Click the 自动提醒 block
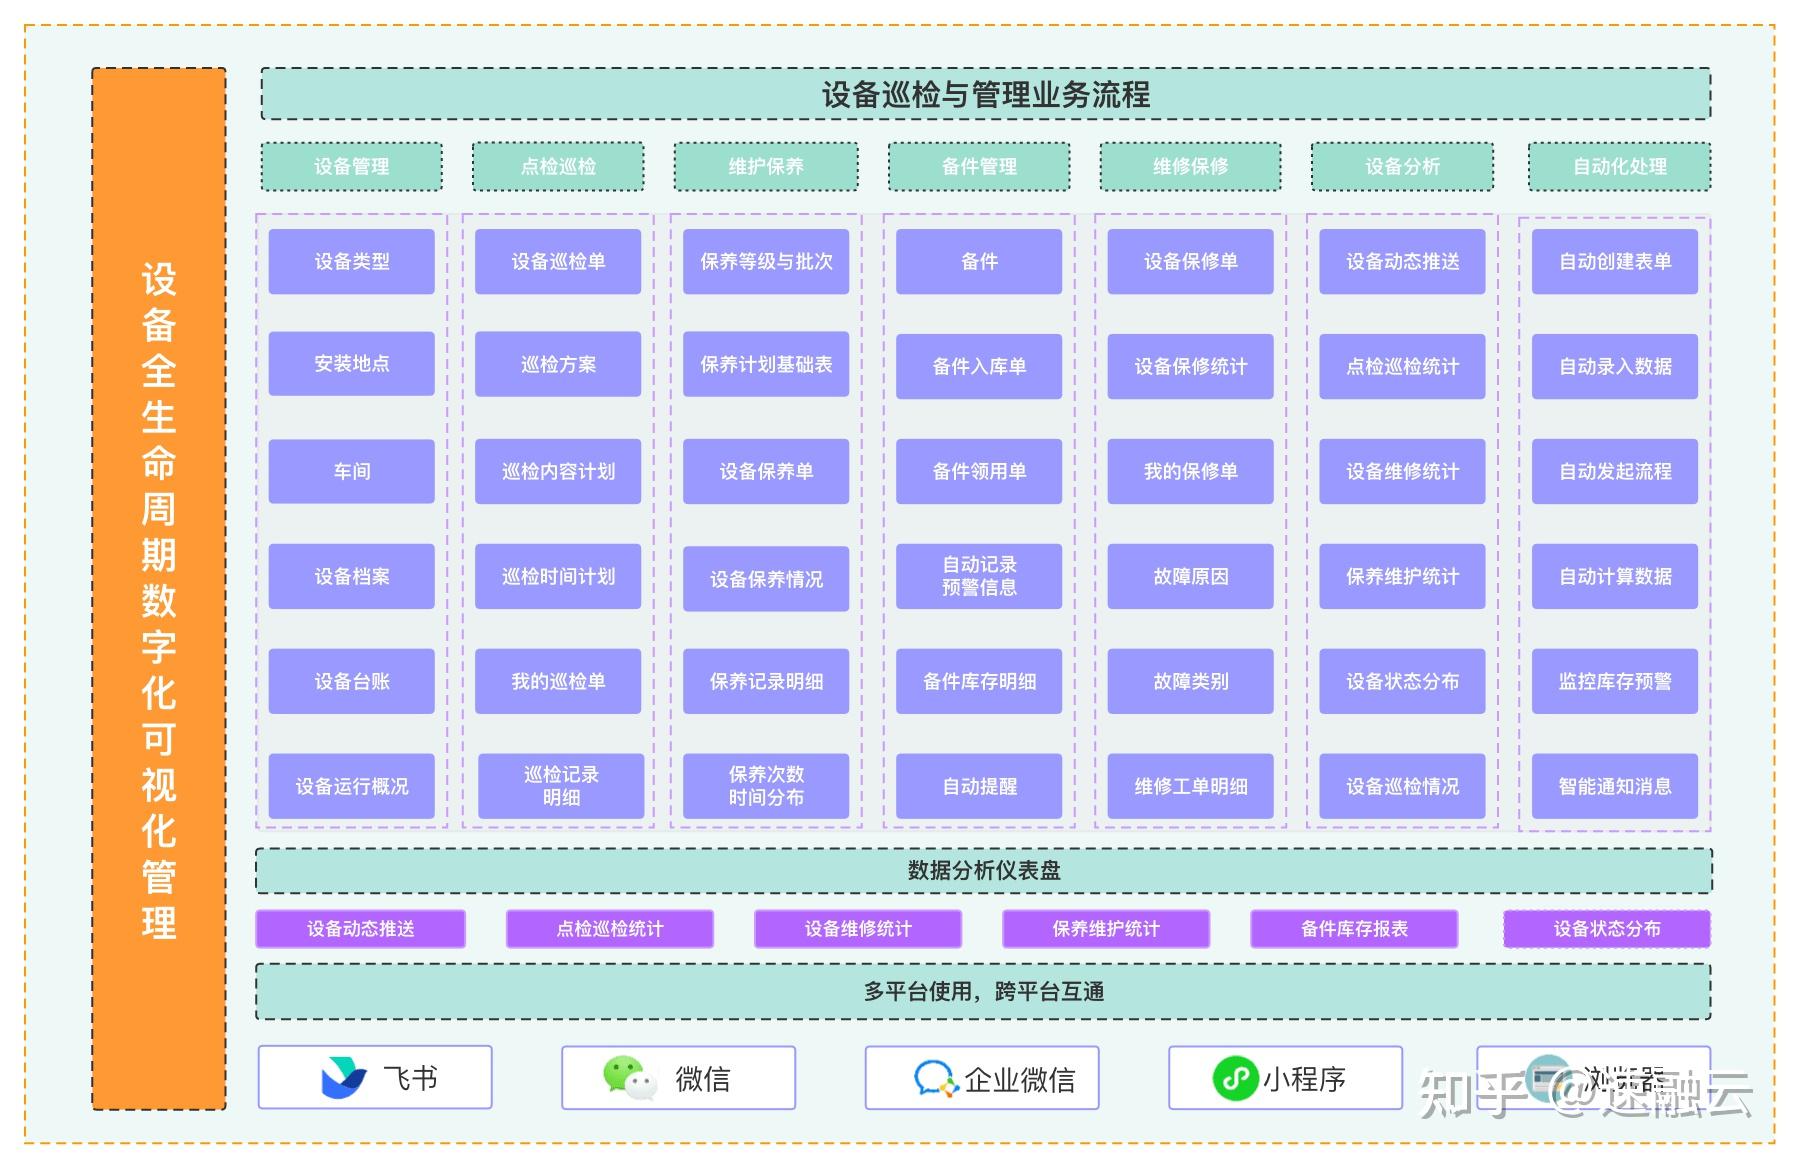 [x=979, y=786]
